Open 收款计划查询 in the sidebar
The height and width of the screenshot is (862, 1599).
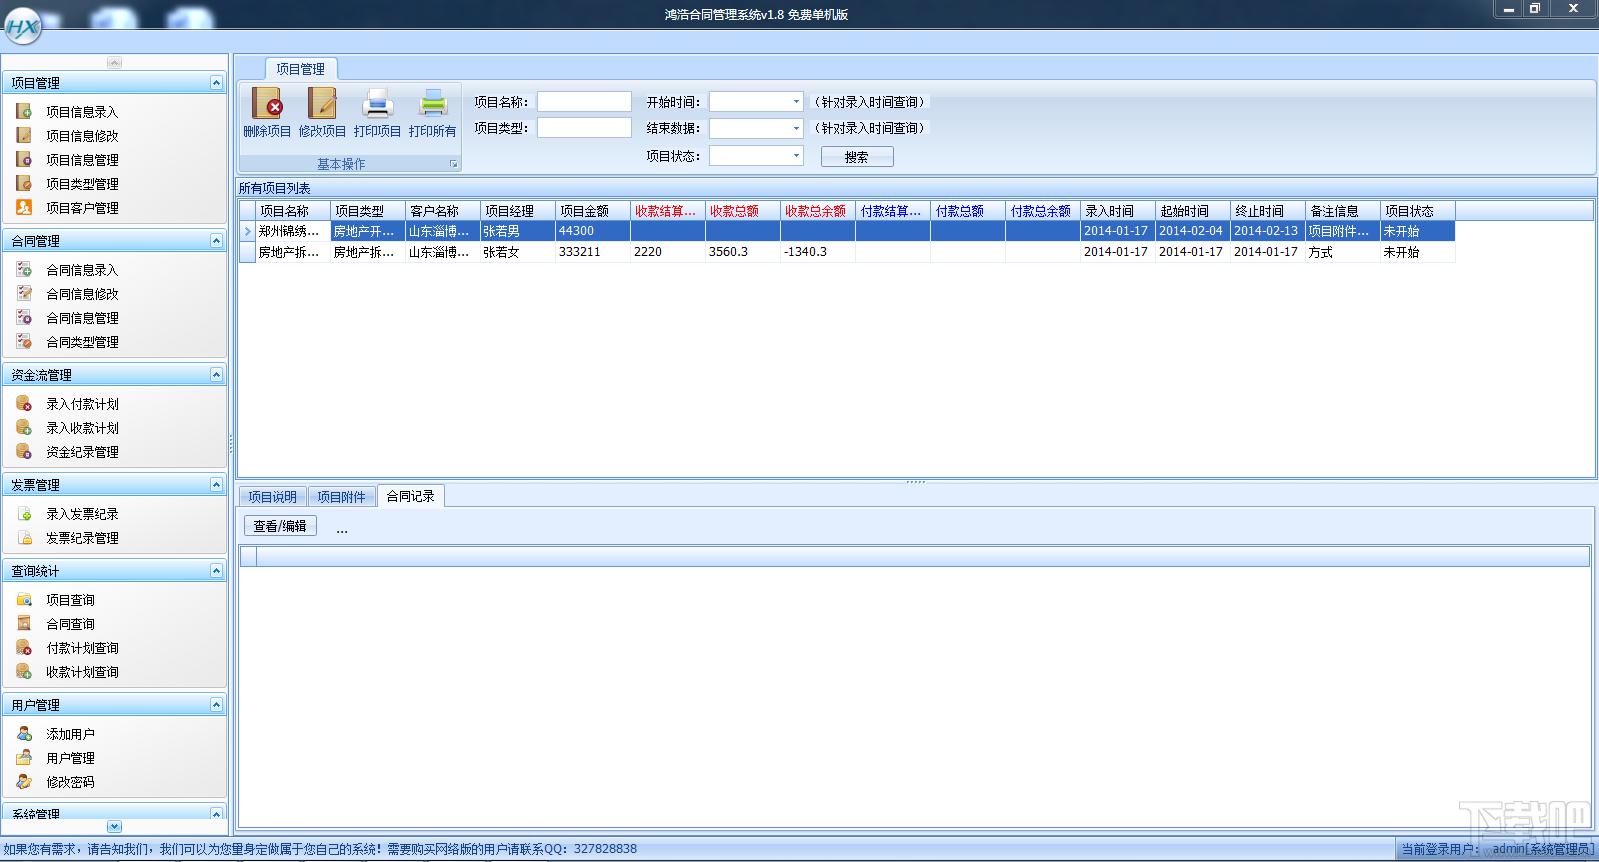point(82,672)
